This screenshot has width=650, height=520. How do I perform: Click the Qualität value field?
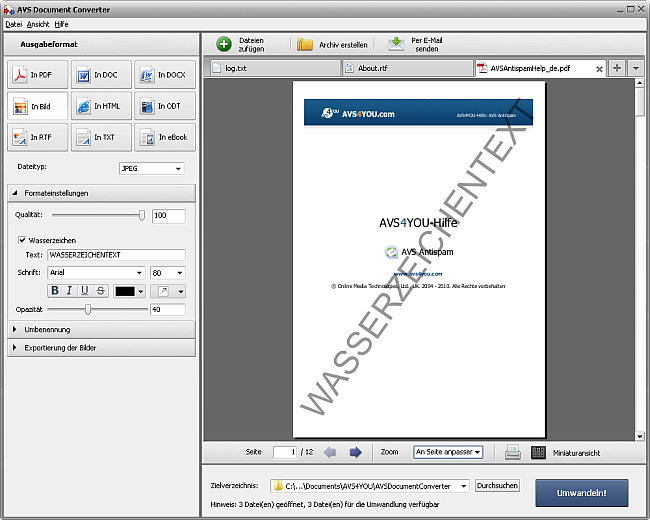click(x=169, y=216)
